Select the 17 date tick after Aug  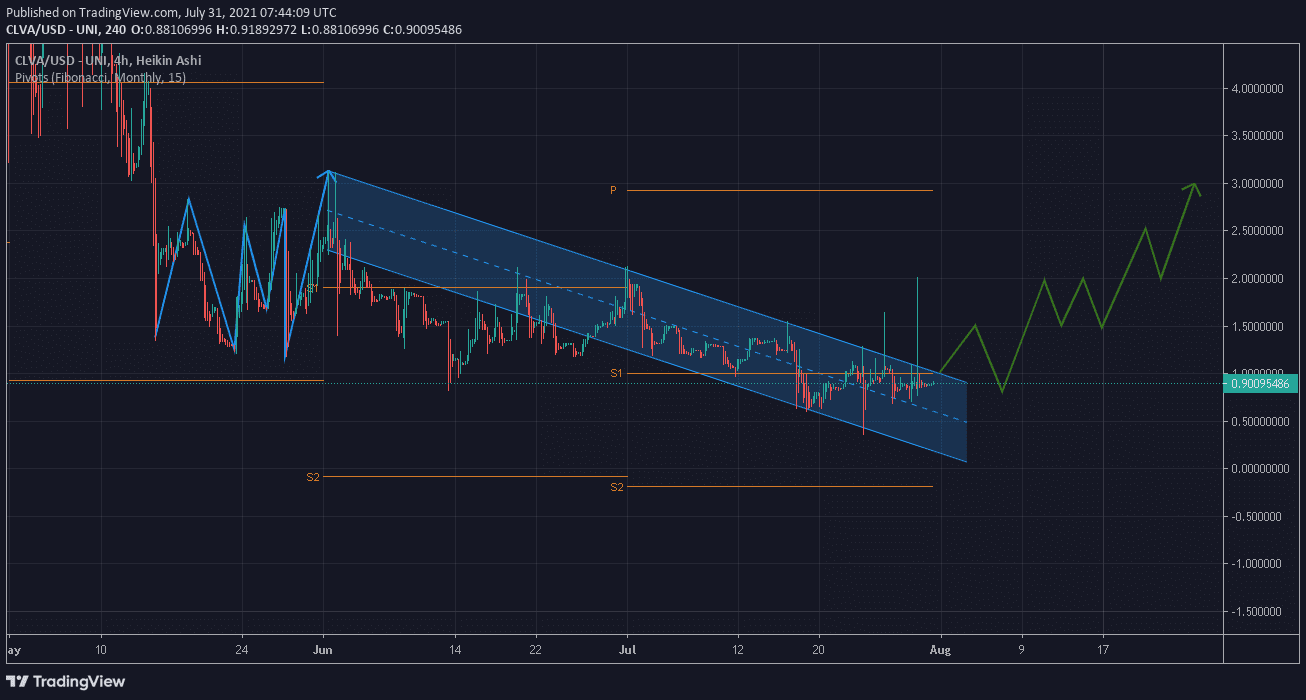(1103, 648)
